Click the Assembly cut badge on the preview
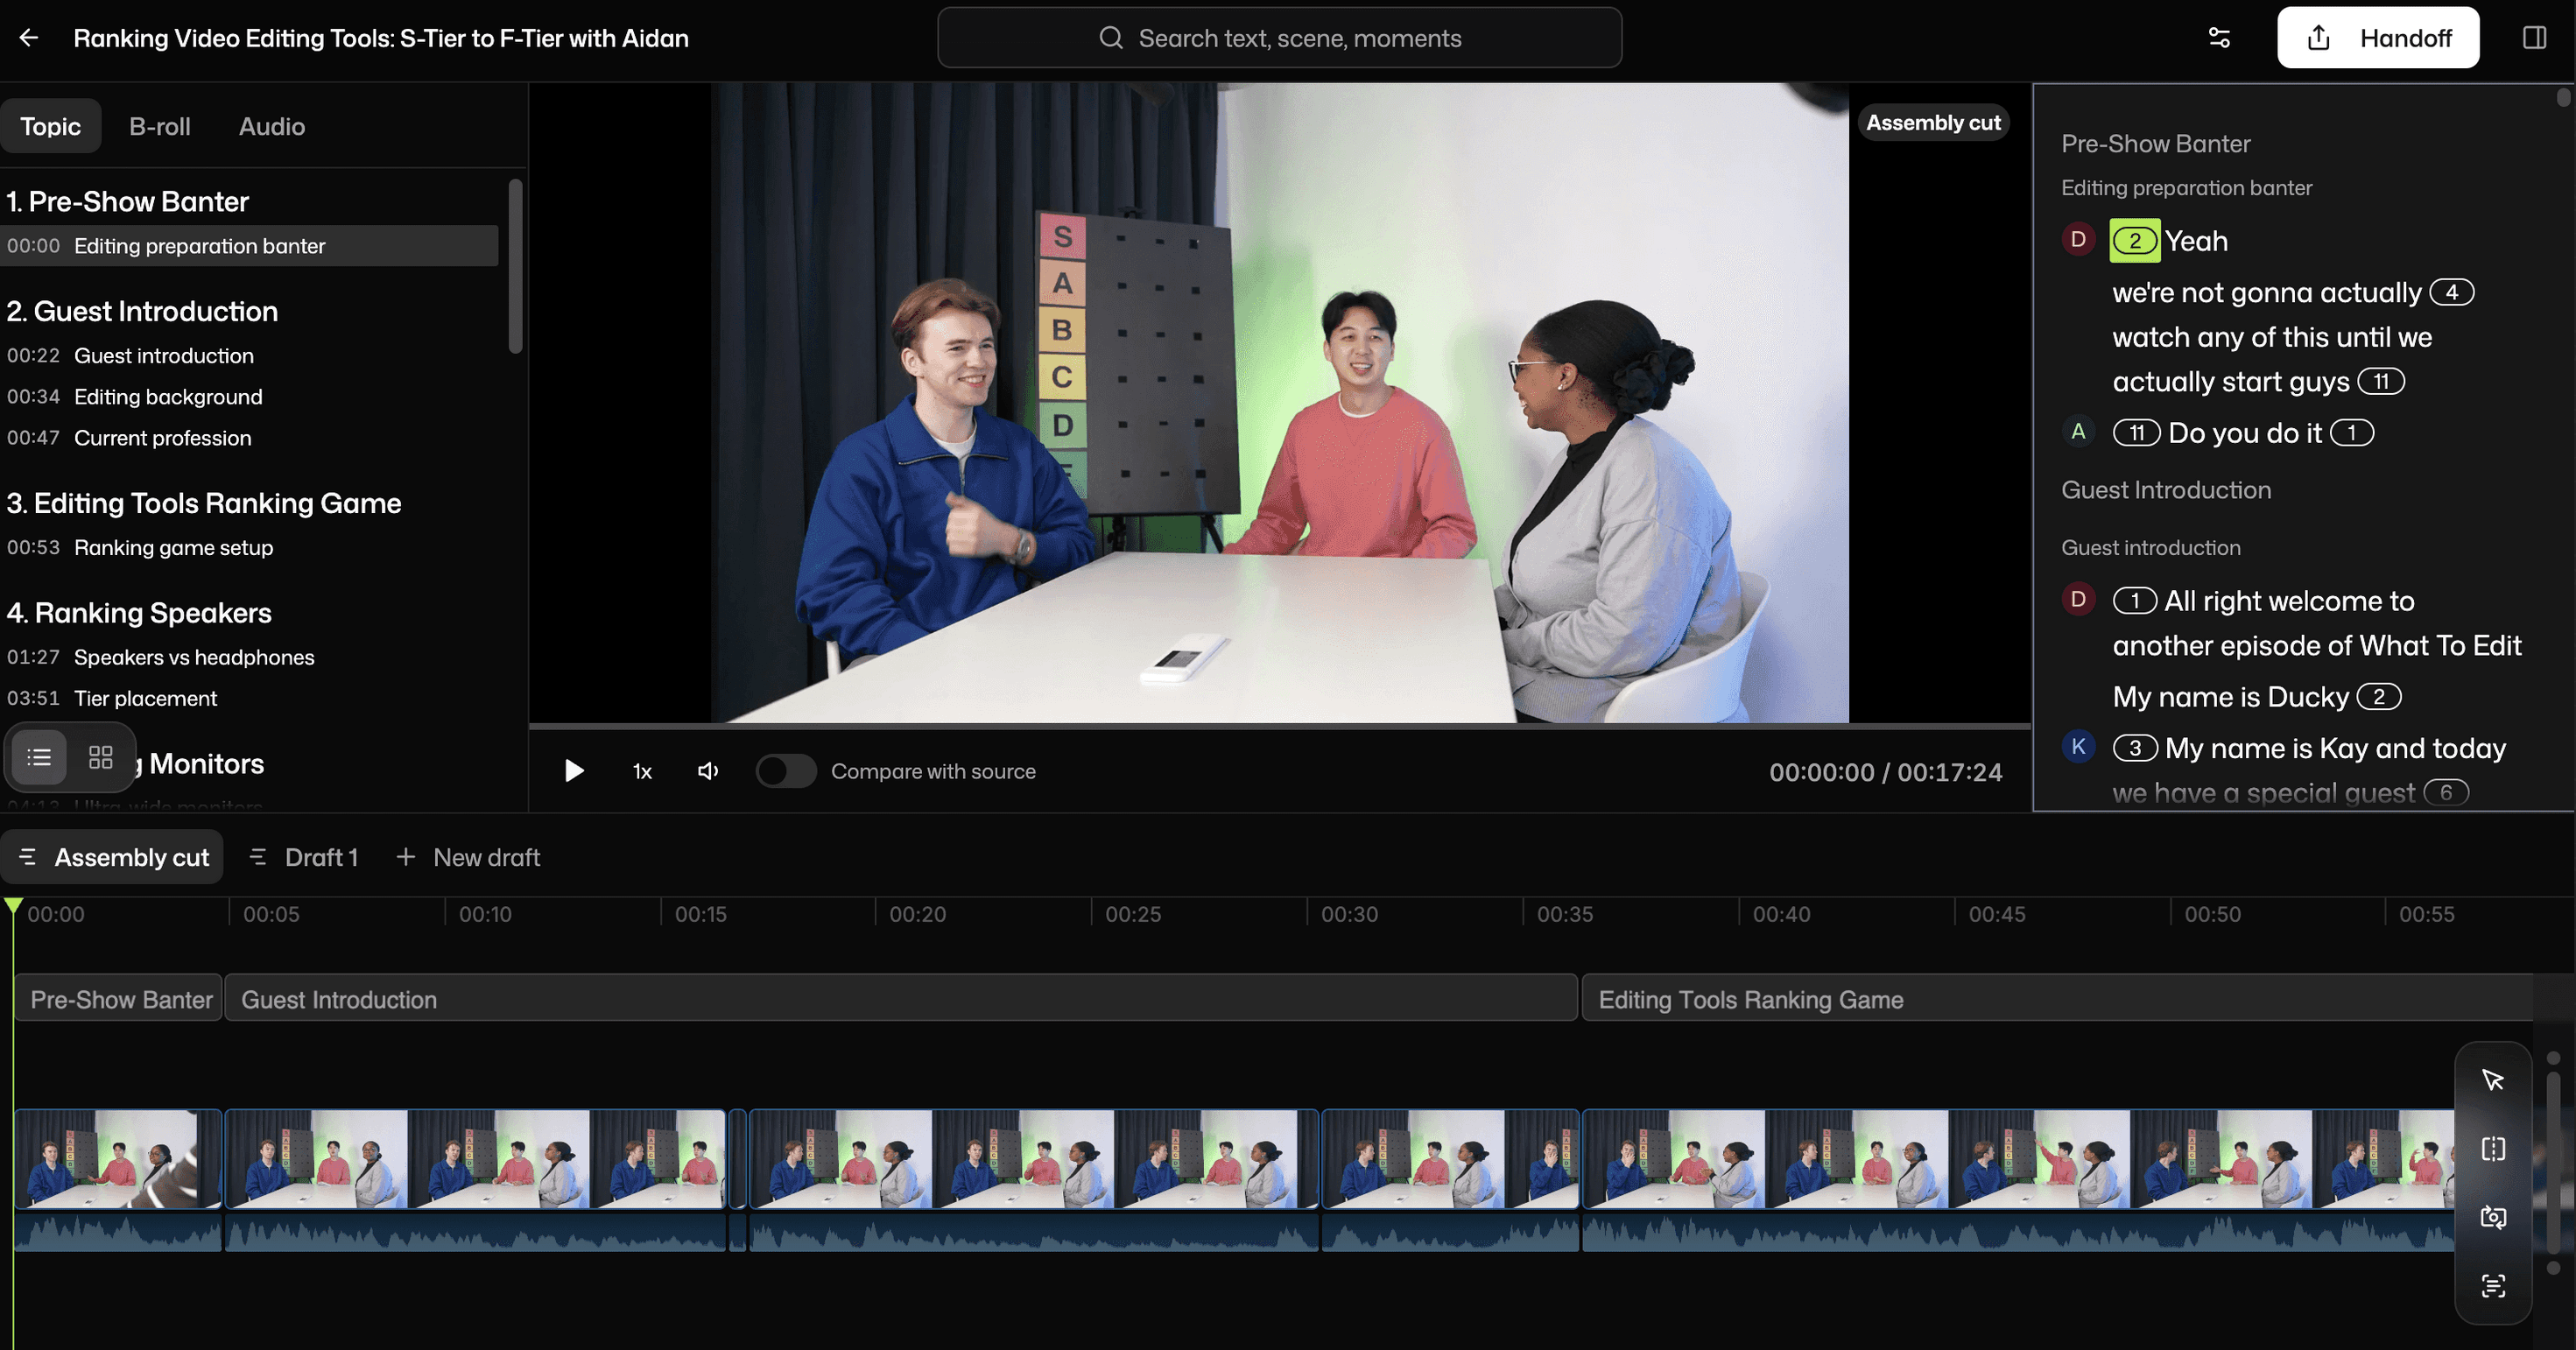Viewport: 2576px width, 1350px height. point(1933,123)
